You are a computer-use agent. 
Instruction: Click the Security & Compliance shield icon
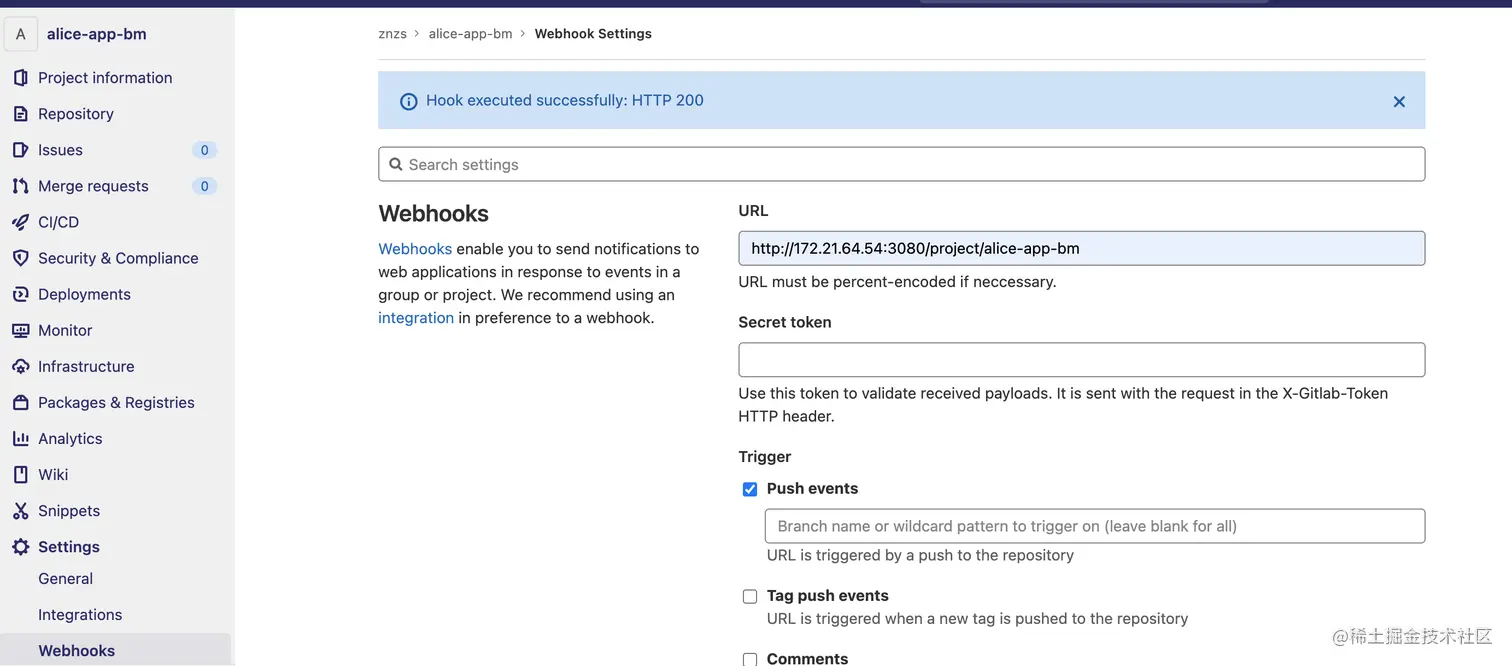[20, 258]
